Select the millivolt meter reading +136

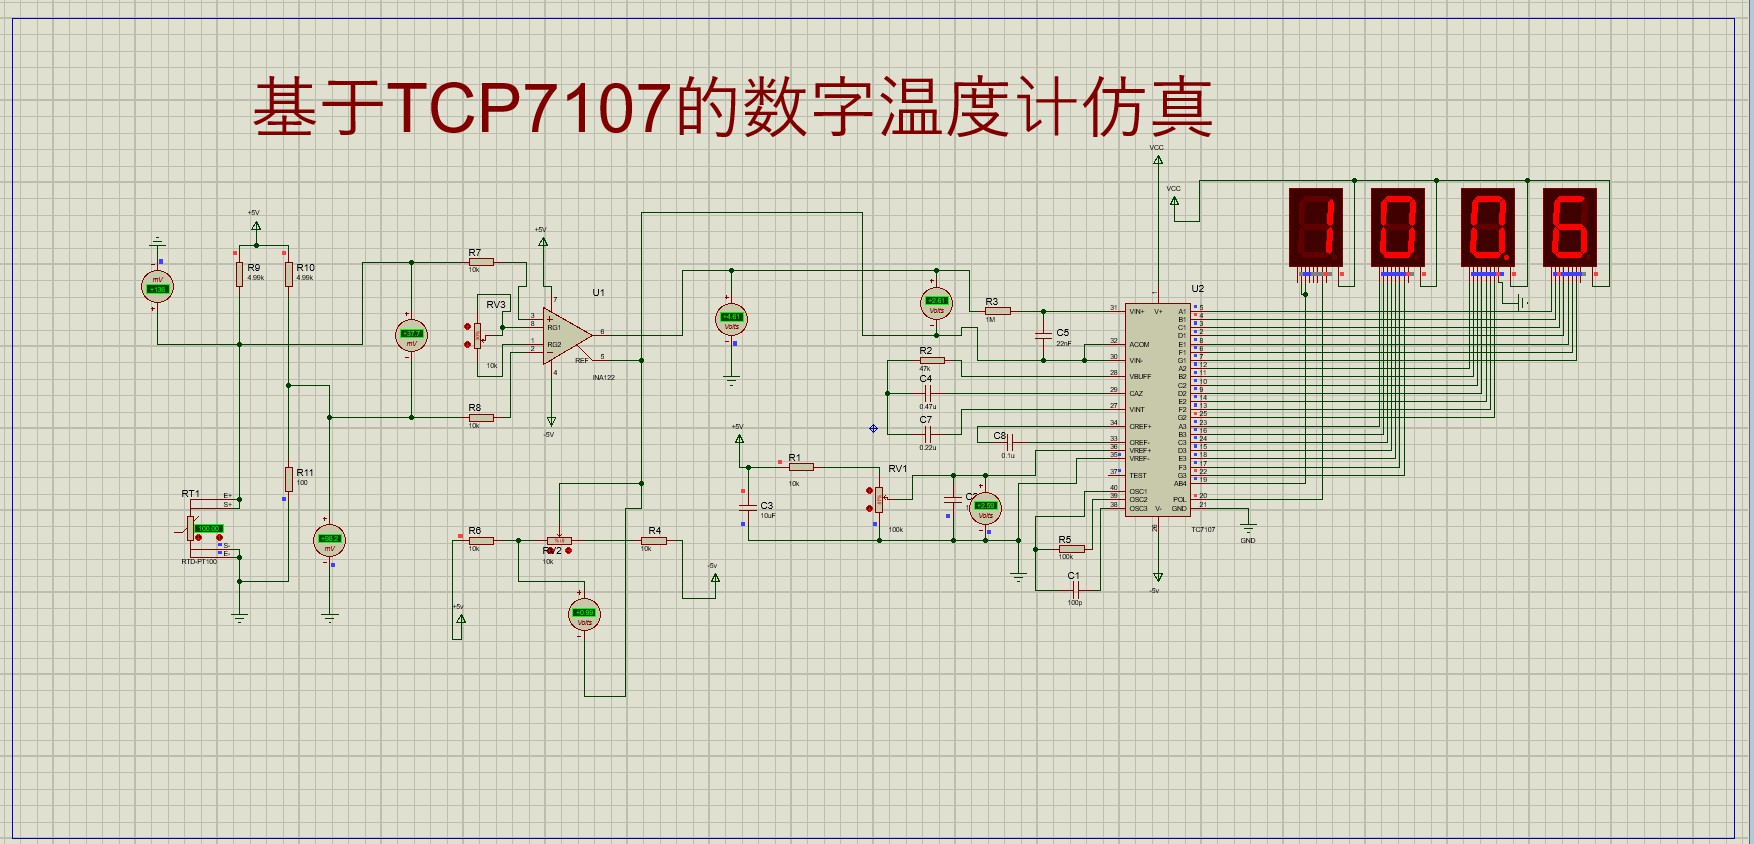(157, 286)
